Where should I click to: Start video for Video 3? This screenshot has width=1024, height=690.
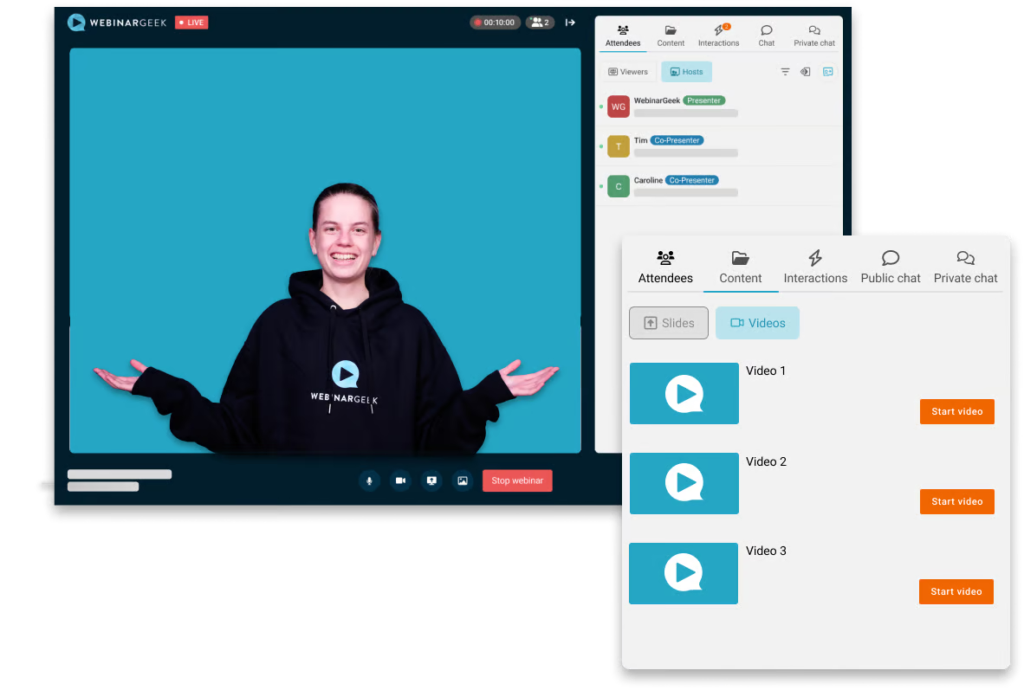pos(957,592)
